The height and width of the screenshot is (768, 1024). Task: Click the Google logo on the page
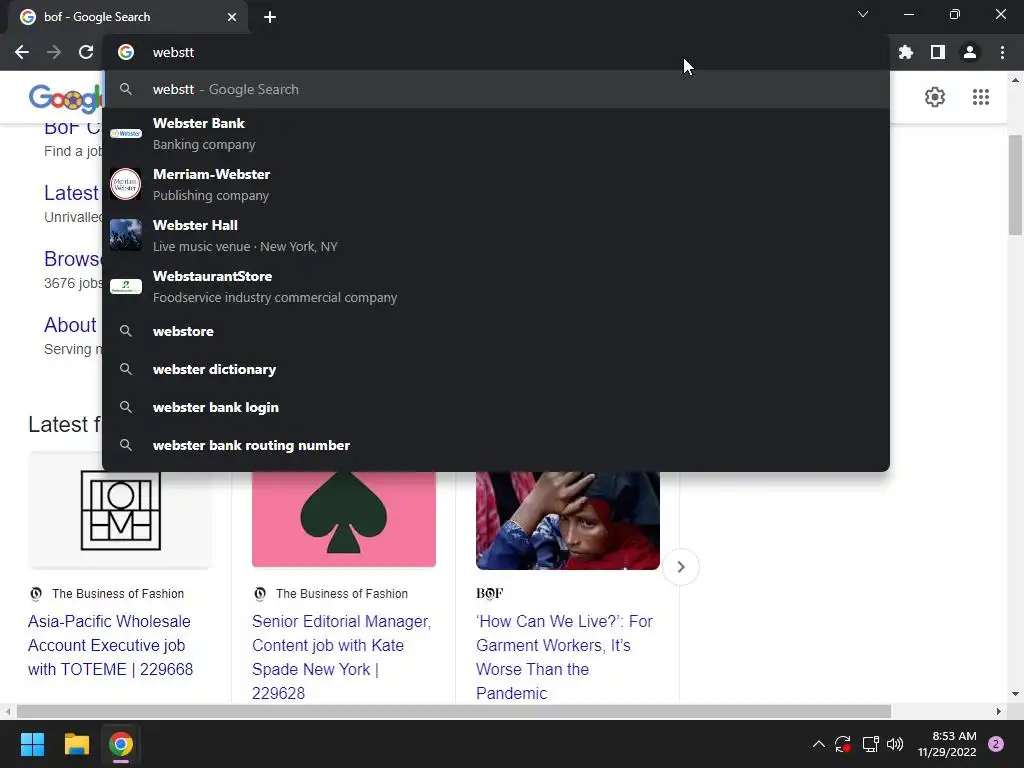pyautogui.click(x=65, y=98)
